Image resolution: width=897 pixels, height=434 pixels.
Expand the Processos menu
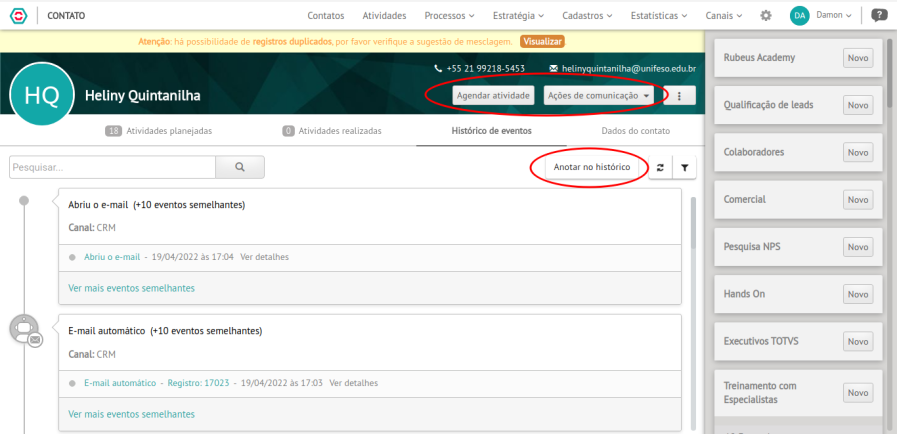pyautogui.click(x=449, y=16)
